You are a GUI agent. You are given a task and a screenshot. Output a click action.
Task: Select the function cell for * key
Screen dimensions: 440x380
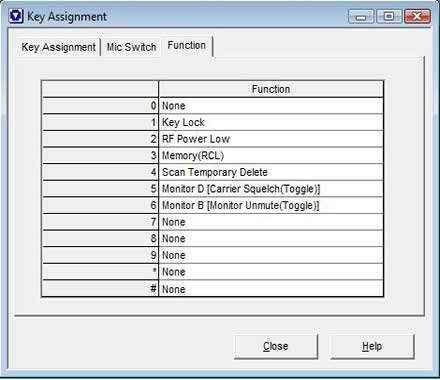point(271,272)
